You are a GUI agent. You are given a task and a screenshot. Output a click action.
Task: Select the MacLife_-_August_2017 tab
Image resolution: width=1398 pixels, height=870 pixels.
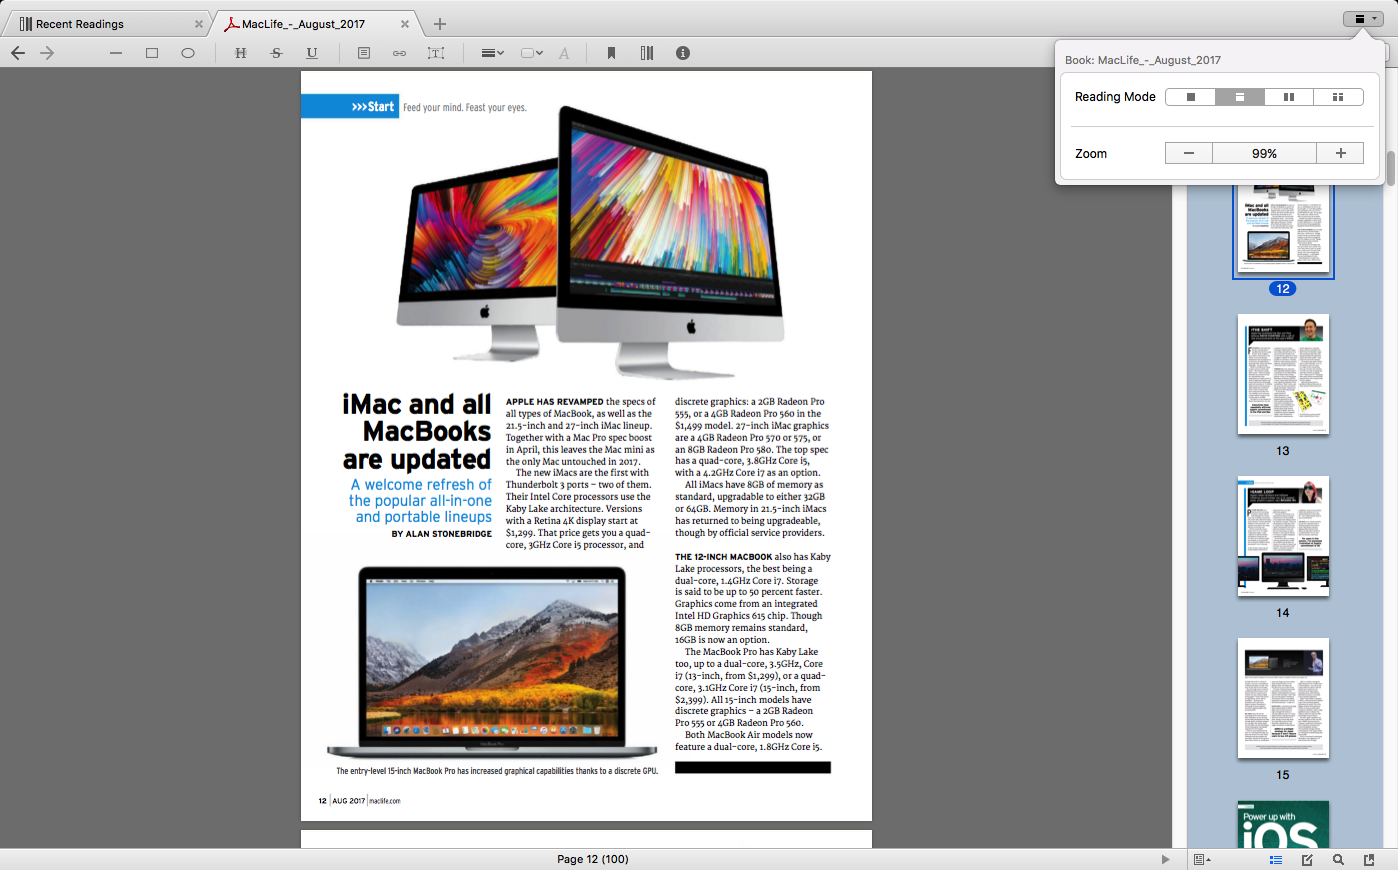(x=315, y=24)
